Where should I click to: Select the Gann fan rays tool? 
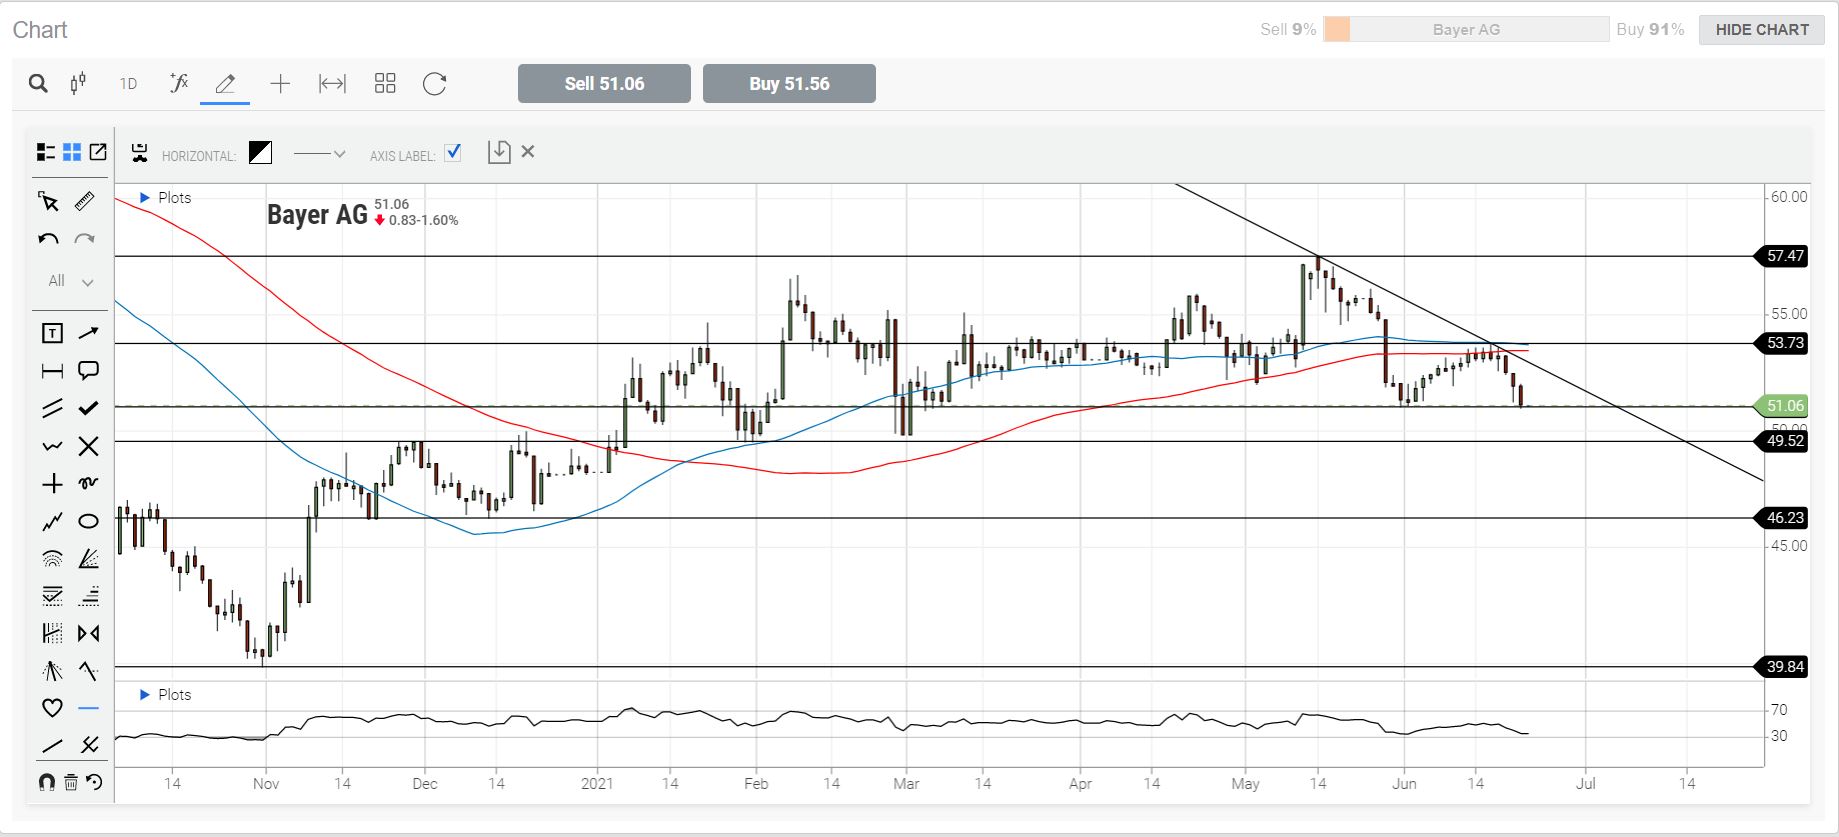click(52, 671)
